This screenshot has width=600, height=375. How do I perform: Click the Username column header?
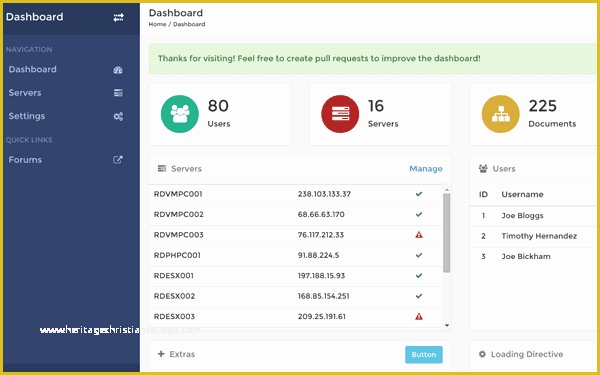tap(522, 194)
